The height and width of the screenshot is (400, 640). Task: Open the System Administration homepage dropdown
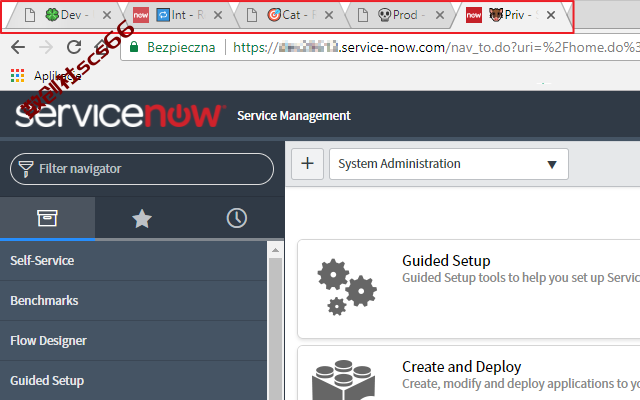tap(449, 164)
